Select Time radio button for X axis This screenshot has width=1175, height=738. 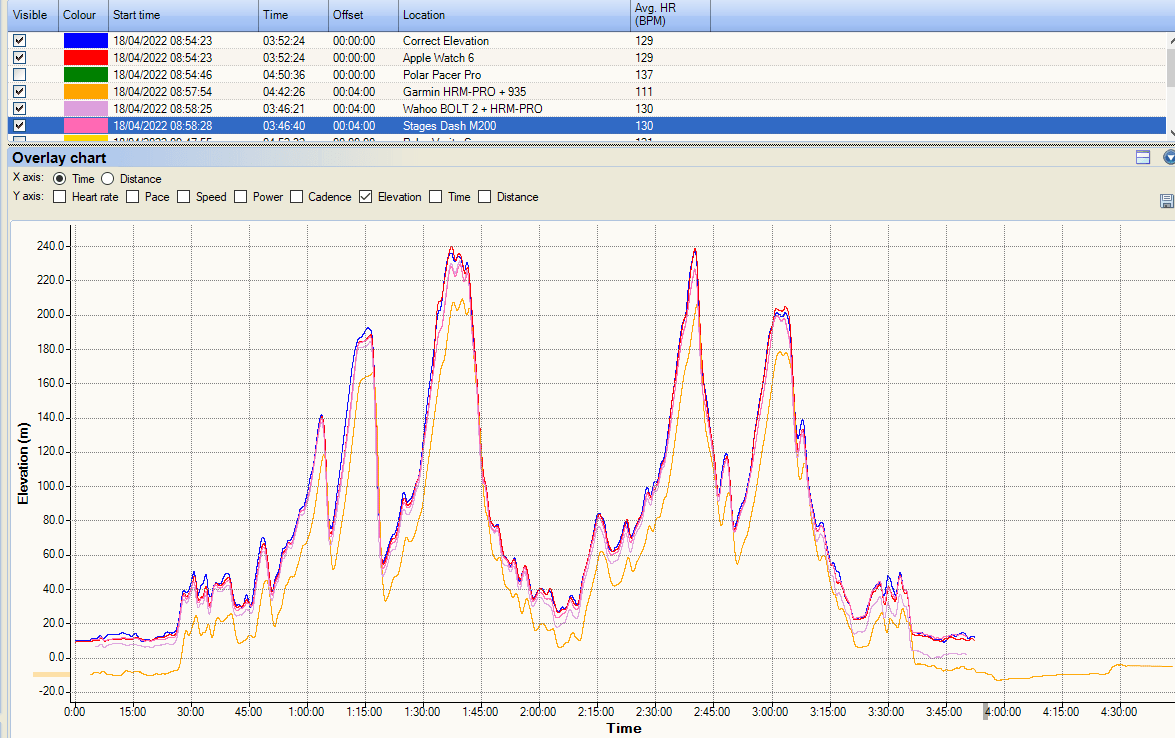click(59, 179)
